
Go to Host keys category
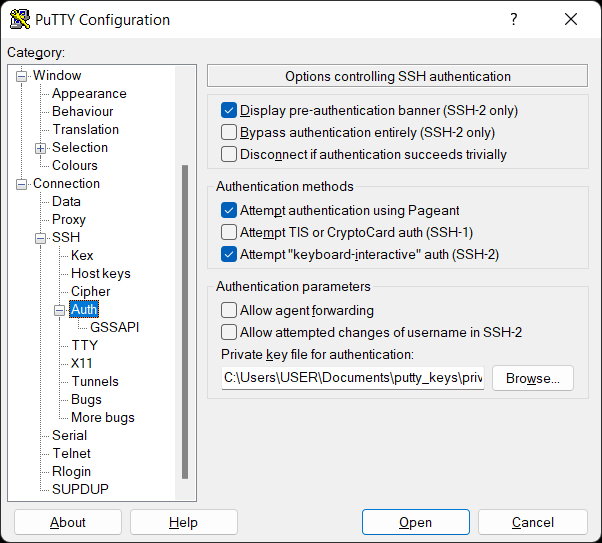(100, 273)
